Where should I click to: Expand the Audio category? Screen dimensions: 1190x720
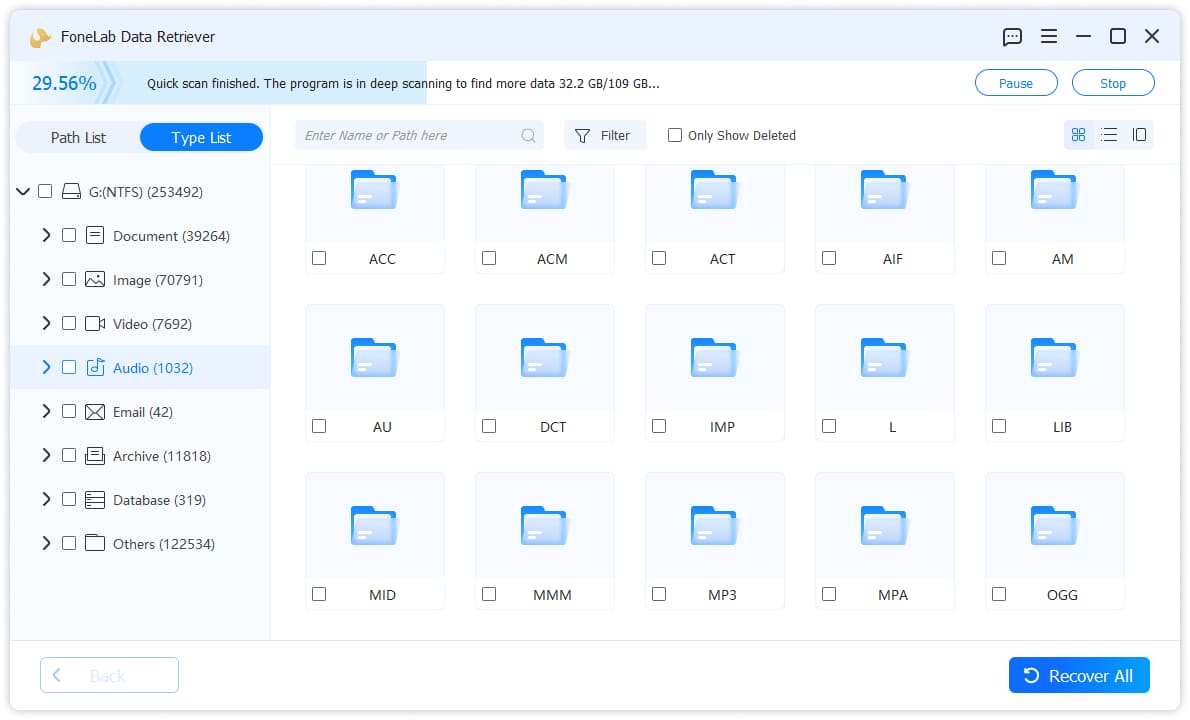point(46,367)
